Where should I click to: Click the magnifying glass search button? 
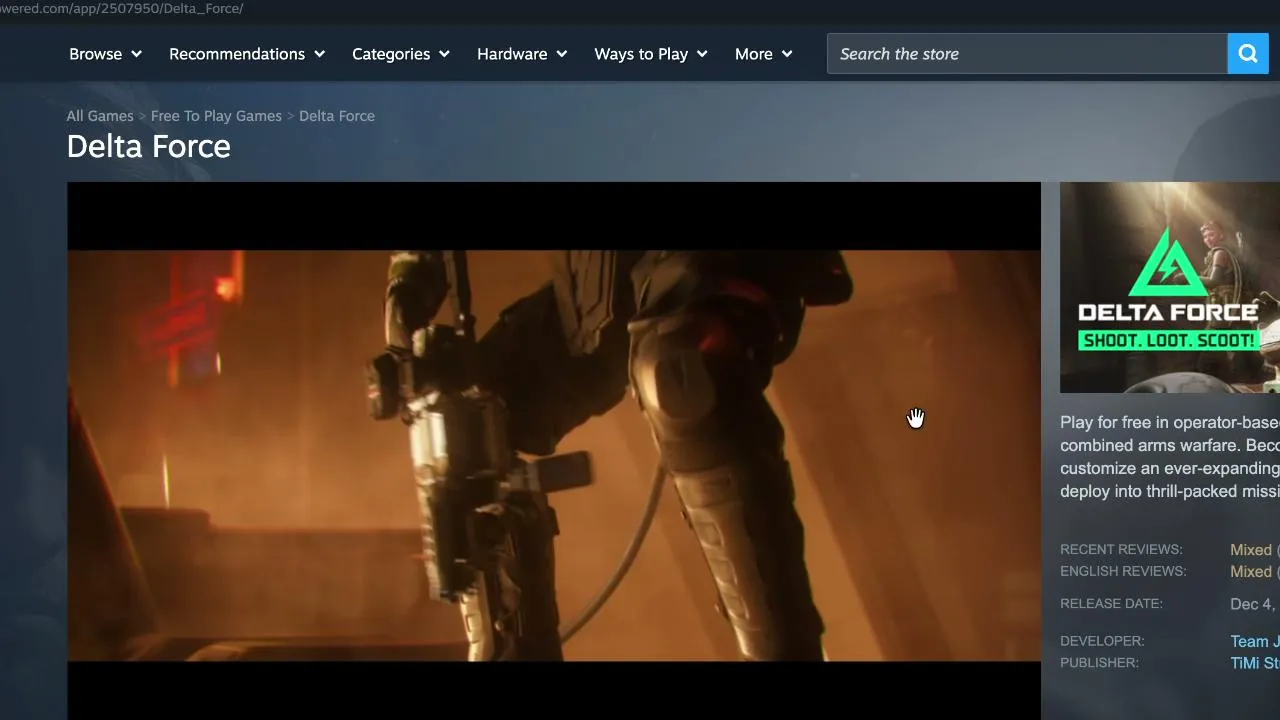tap(1248, 54)
